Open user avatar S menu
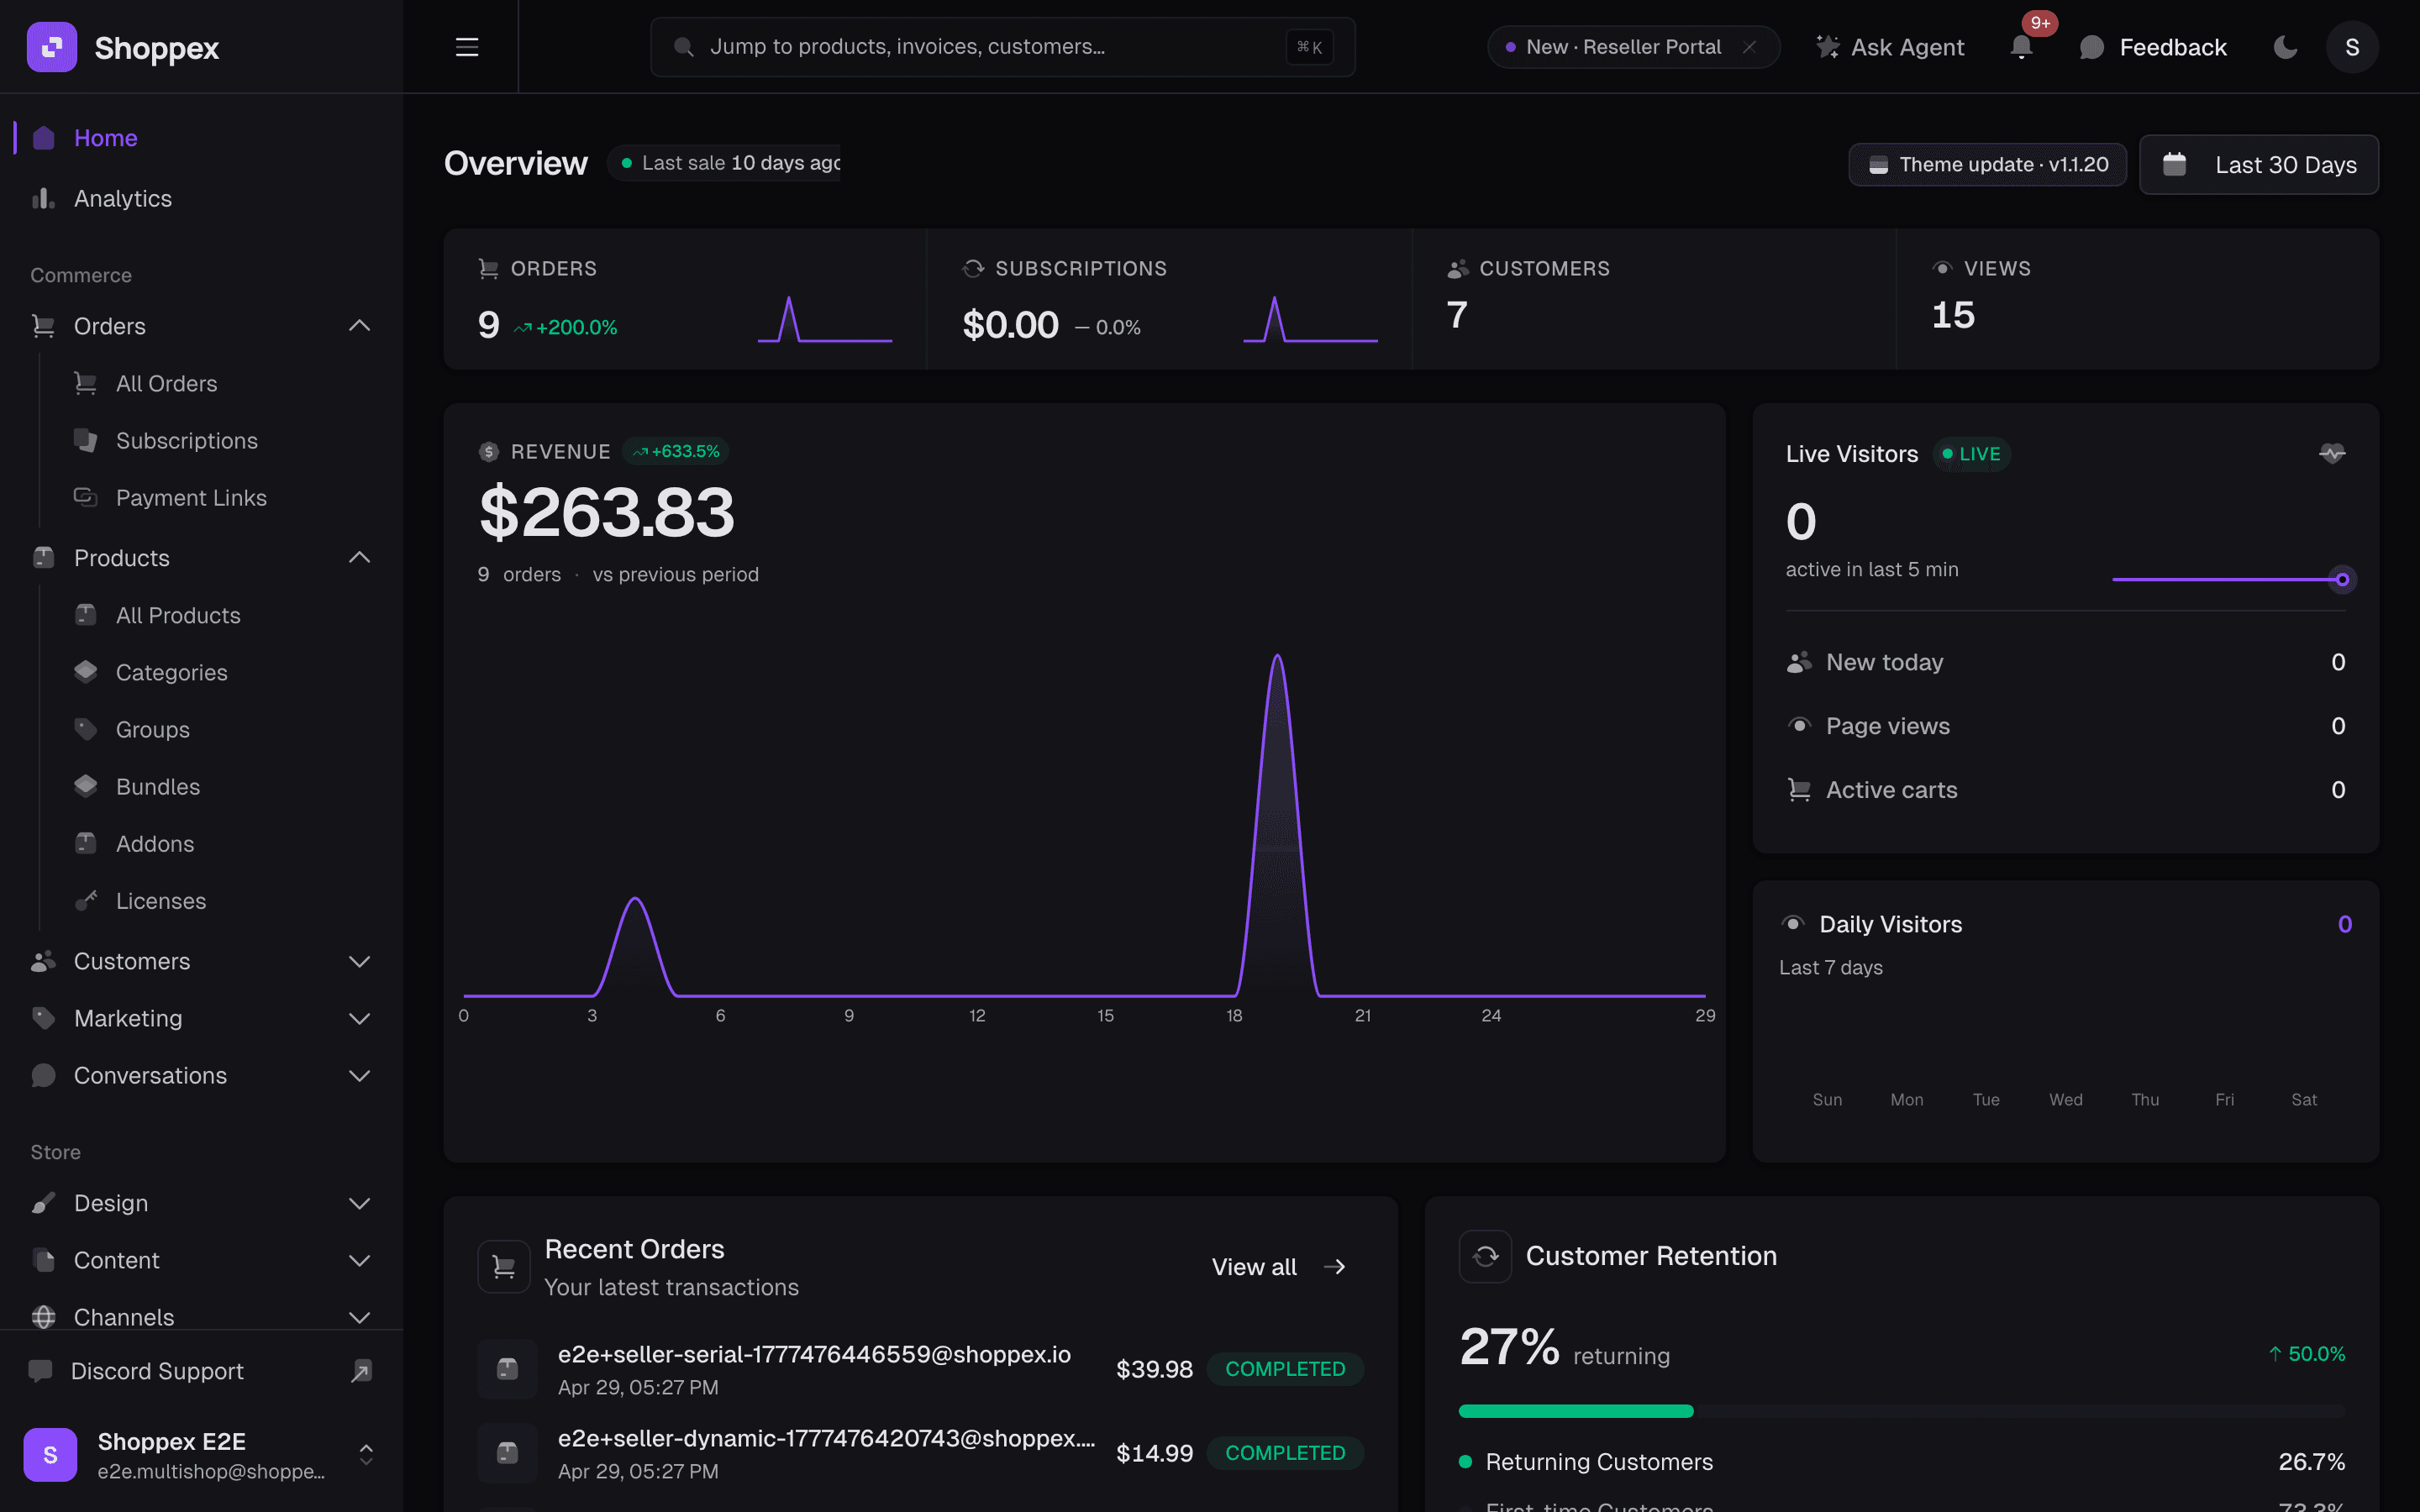2420x1512 pixels. [x=2352, y=47]
